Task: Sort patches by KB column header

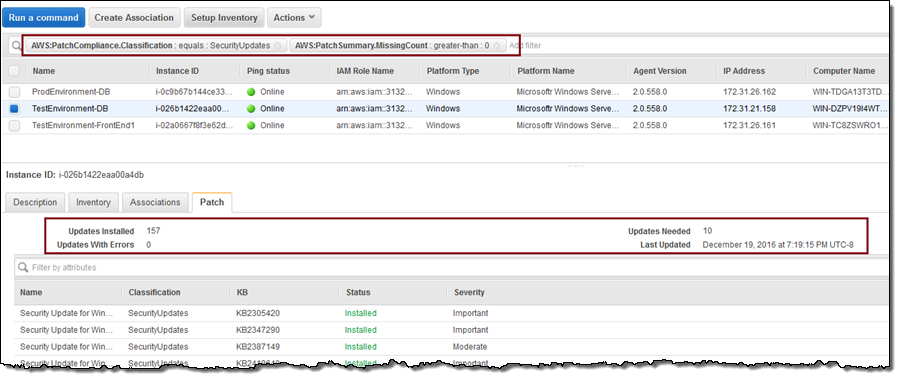Action: pos(242,292)
